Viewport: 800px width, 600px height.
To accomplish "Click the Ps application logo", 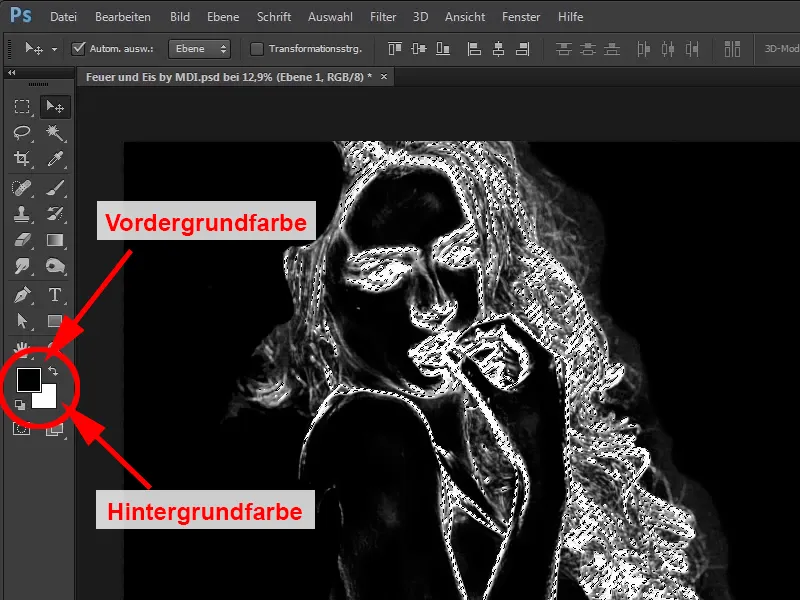I will point(21,15).
